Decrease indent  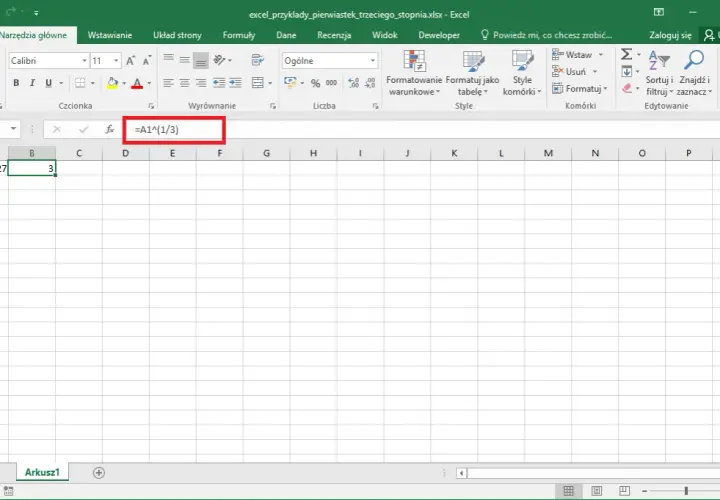coord(219,83)
